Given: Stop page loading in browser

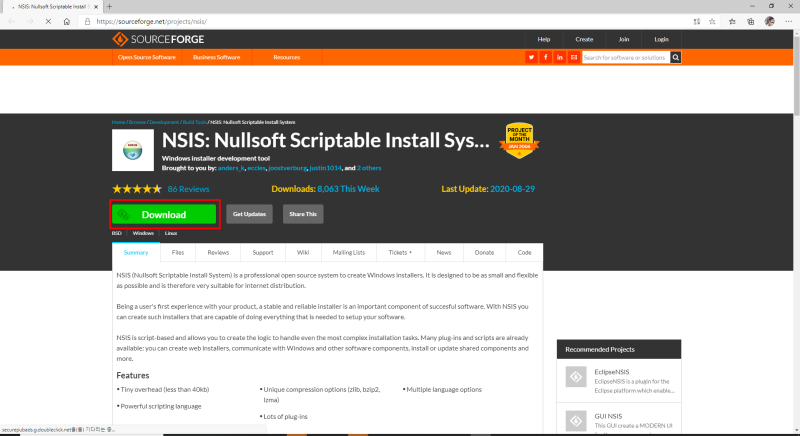Looking at the screenshot, I should 48,21.
